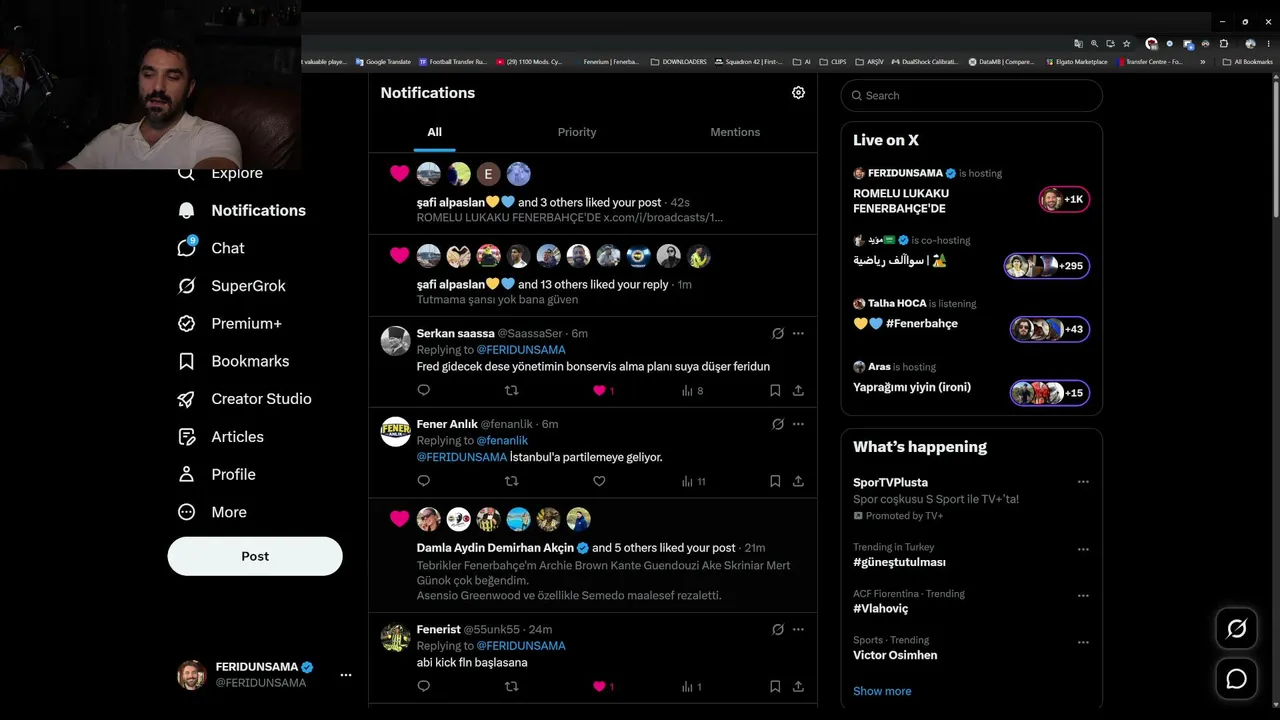Share Fenerist's tweet
The image size is (1280, 720).
coord(798,686)
